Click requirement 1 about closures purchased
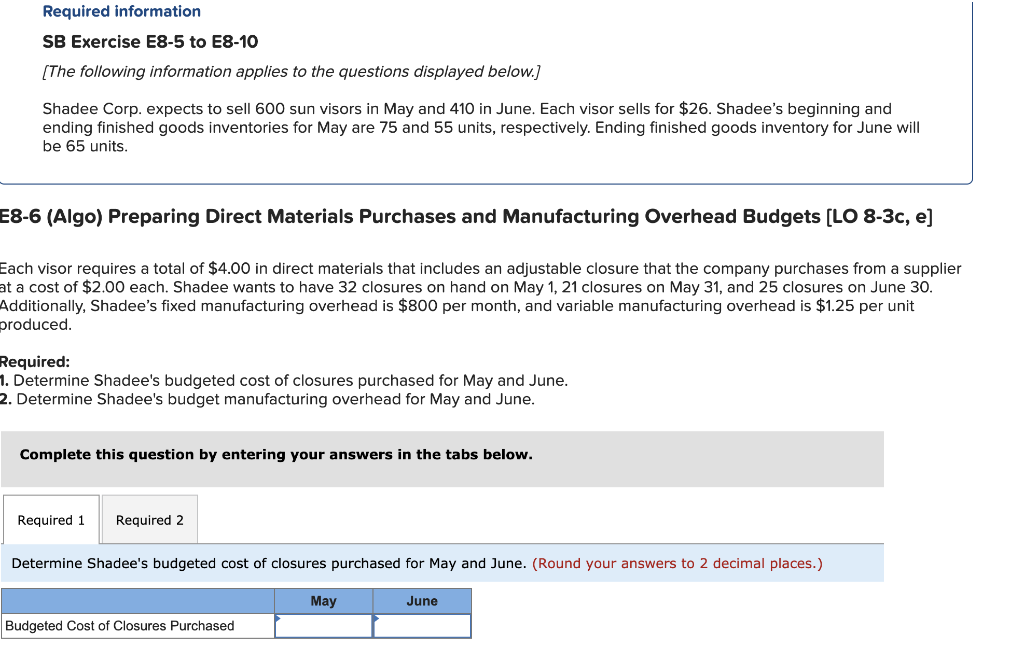The image size is (1024, 647). click(x=284, y=381)
